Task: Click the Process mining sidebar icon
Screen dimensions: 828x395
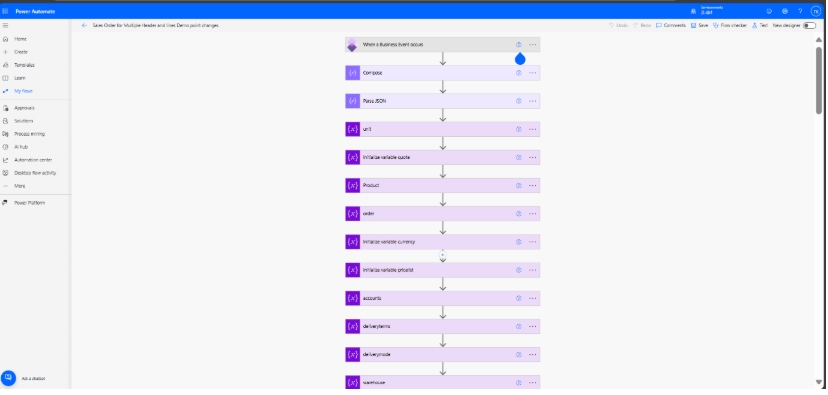Action: coord(6,134)
